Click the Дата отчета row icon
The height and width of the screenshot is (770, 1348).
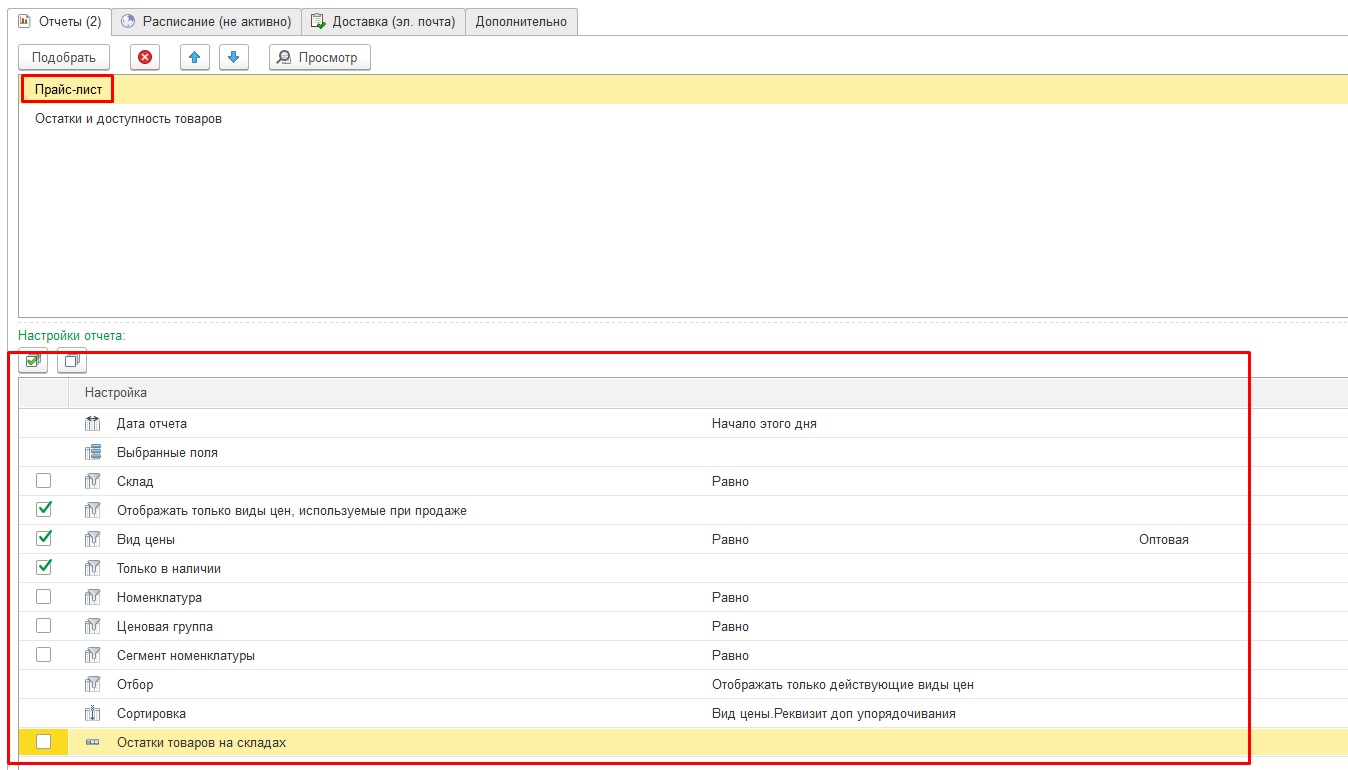93,423
